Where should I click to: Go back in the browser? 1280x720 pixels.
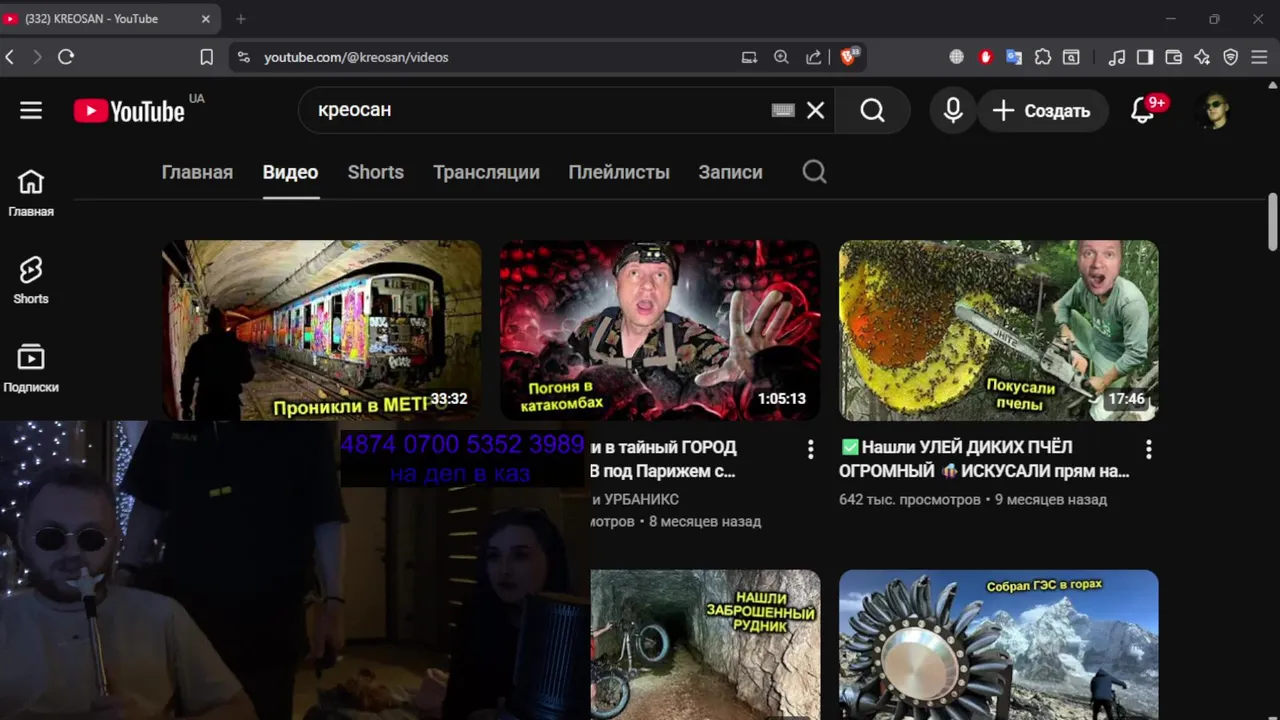[10, 57]
